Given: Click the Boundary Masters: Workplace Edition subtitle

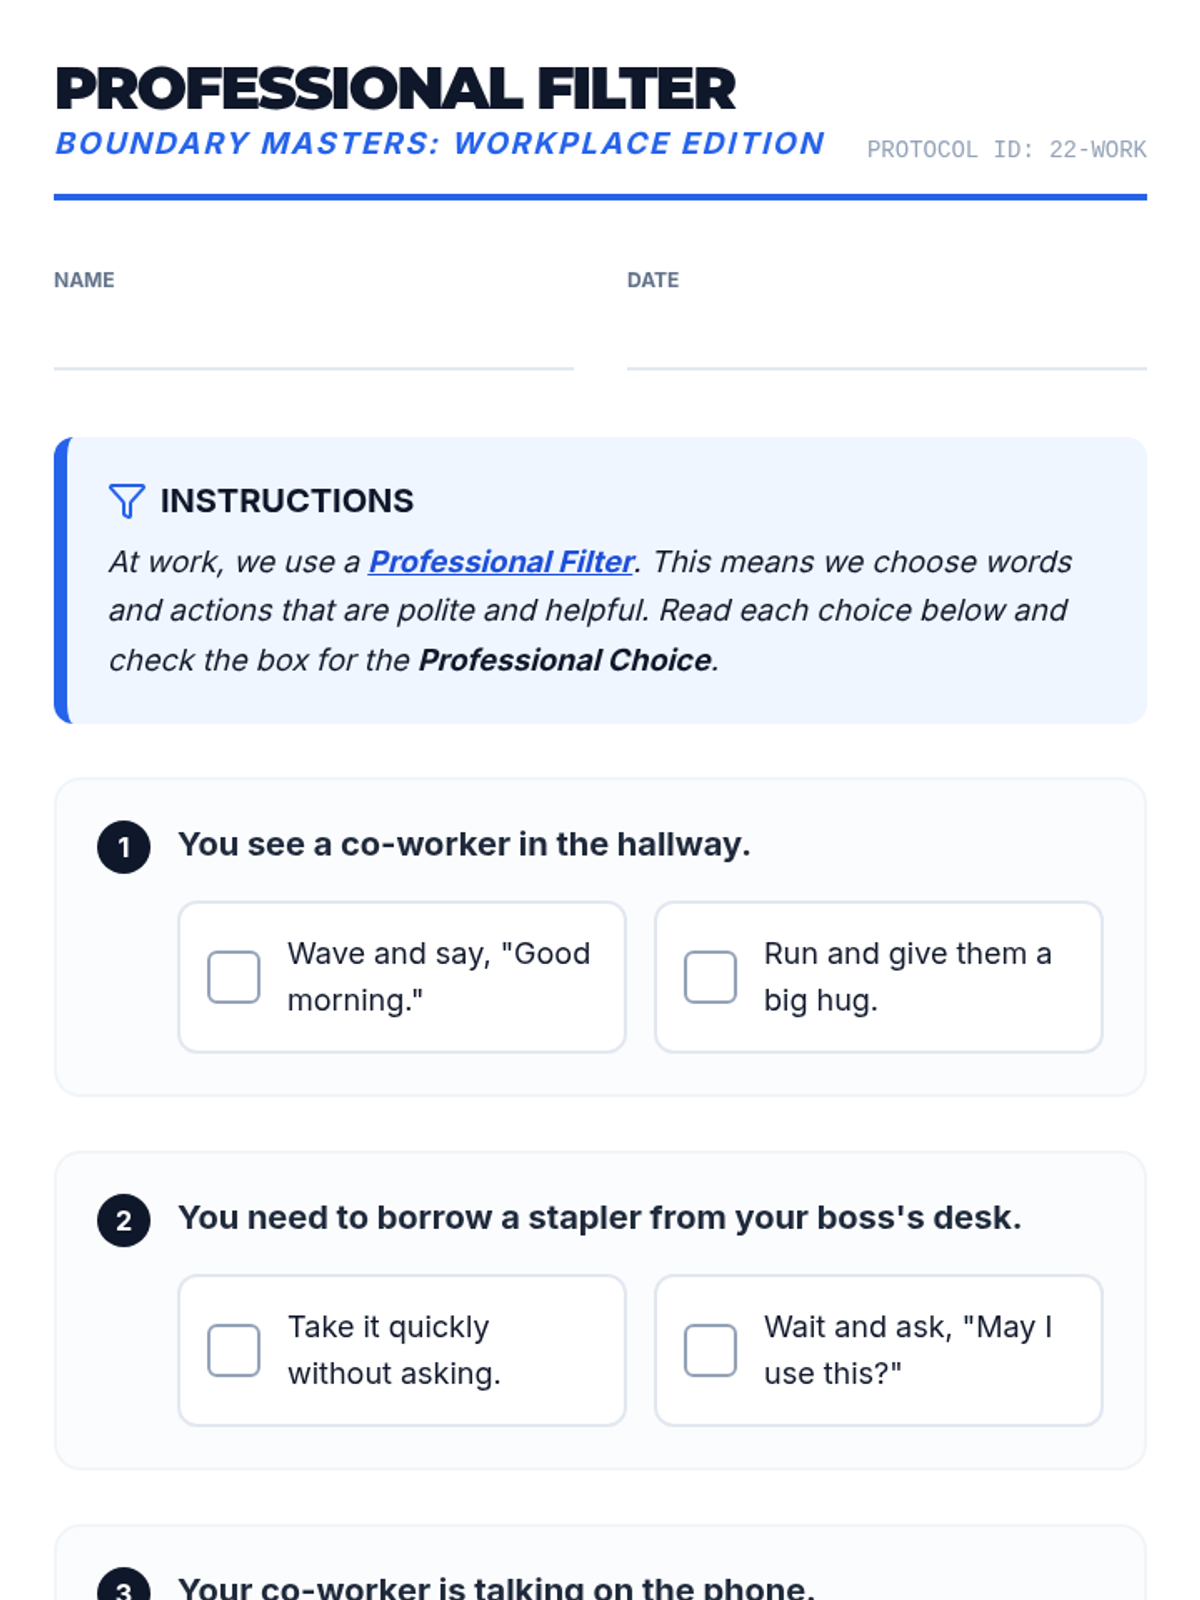Looking at the screenshot, I should coord(440,144).
